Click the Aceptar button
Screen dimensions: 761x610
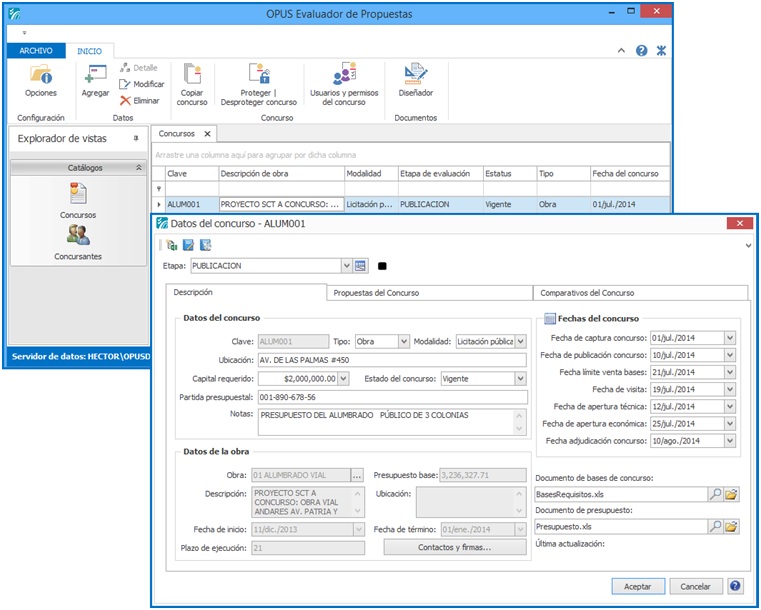pos(637,586)
